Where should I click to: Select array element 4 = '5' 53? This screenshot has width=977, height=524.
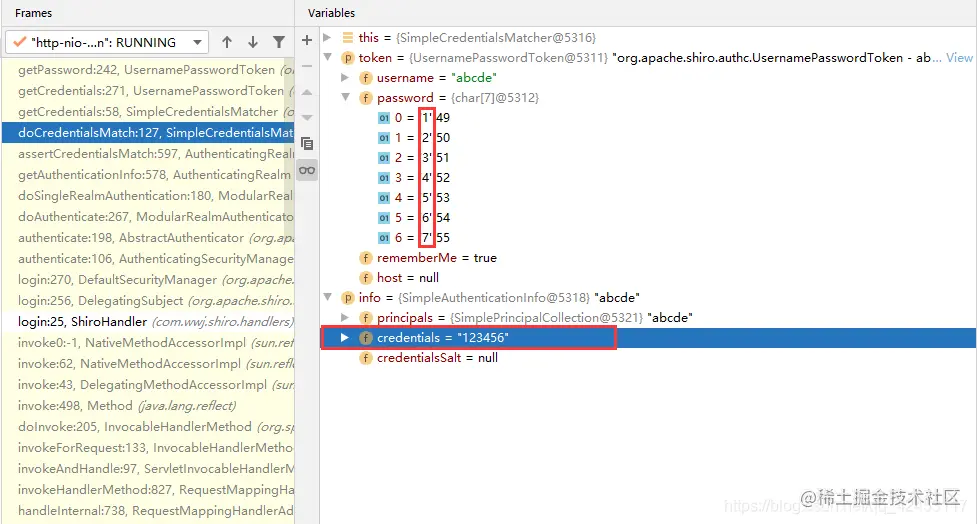(648, 198)
